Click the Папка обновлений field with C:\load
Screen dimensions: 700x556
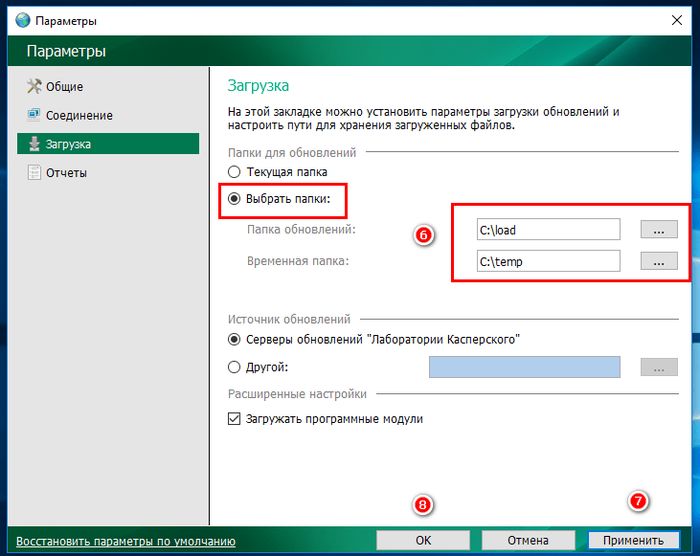click(x=548, y=230)
